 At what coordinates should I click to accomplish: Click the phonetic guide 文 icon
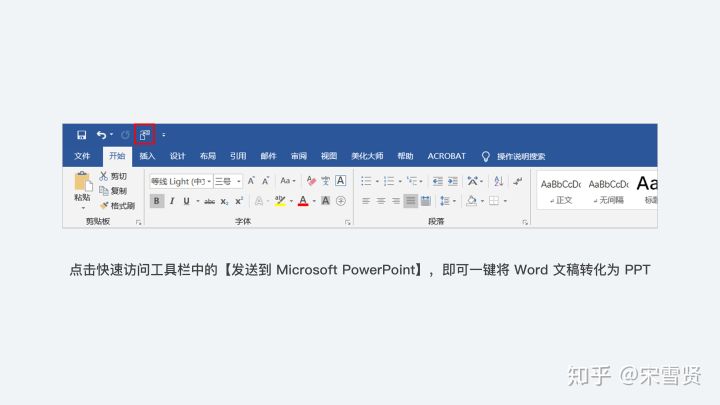point(326,181)
